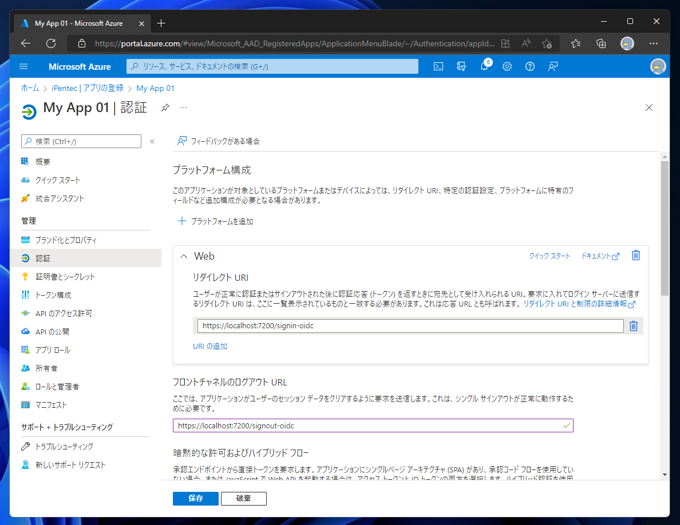Open the split screen browser icon
Image resolution: width=680 pixels, height=525 pixels.
point(505,43)
